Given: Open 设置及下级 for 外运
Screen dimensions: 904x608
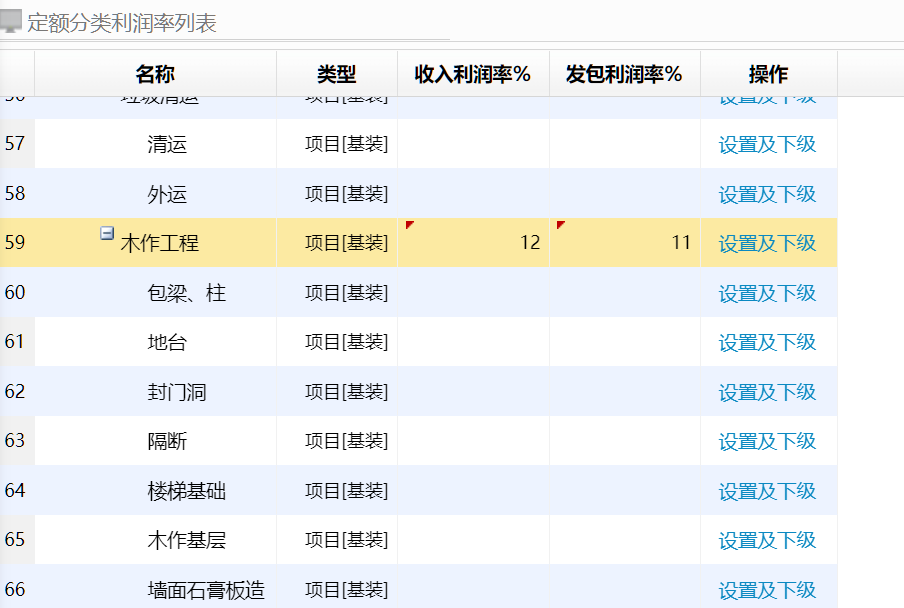Looking at the screenshot, I should coord(768,193).
